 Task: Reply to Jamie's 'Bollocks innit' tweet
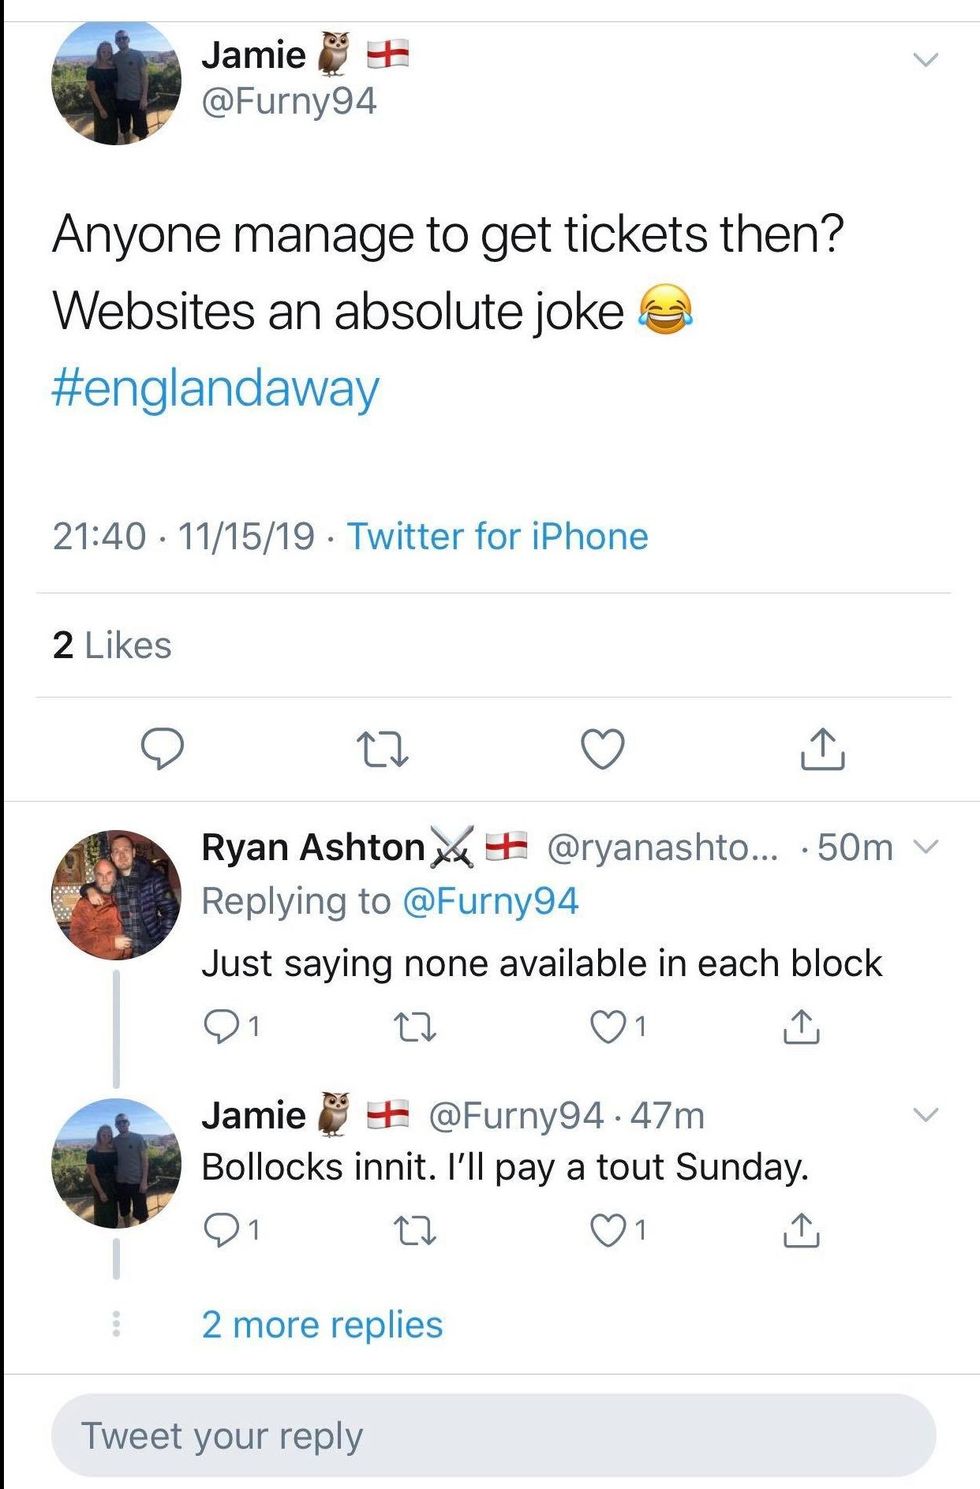pos(218,1230)
